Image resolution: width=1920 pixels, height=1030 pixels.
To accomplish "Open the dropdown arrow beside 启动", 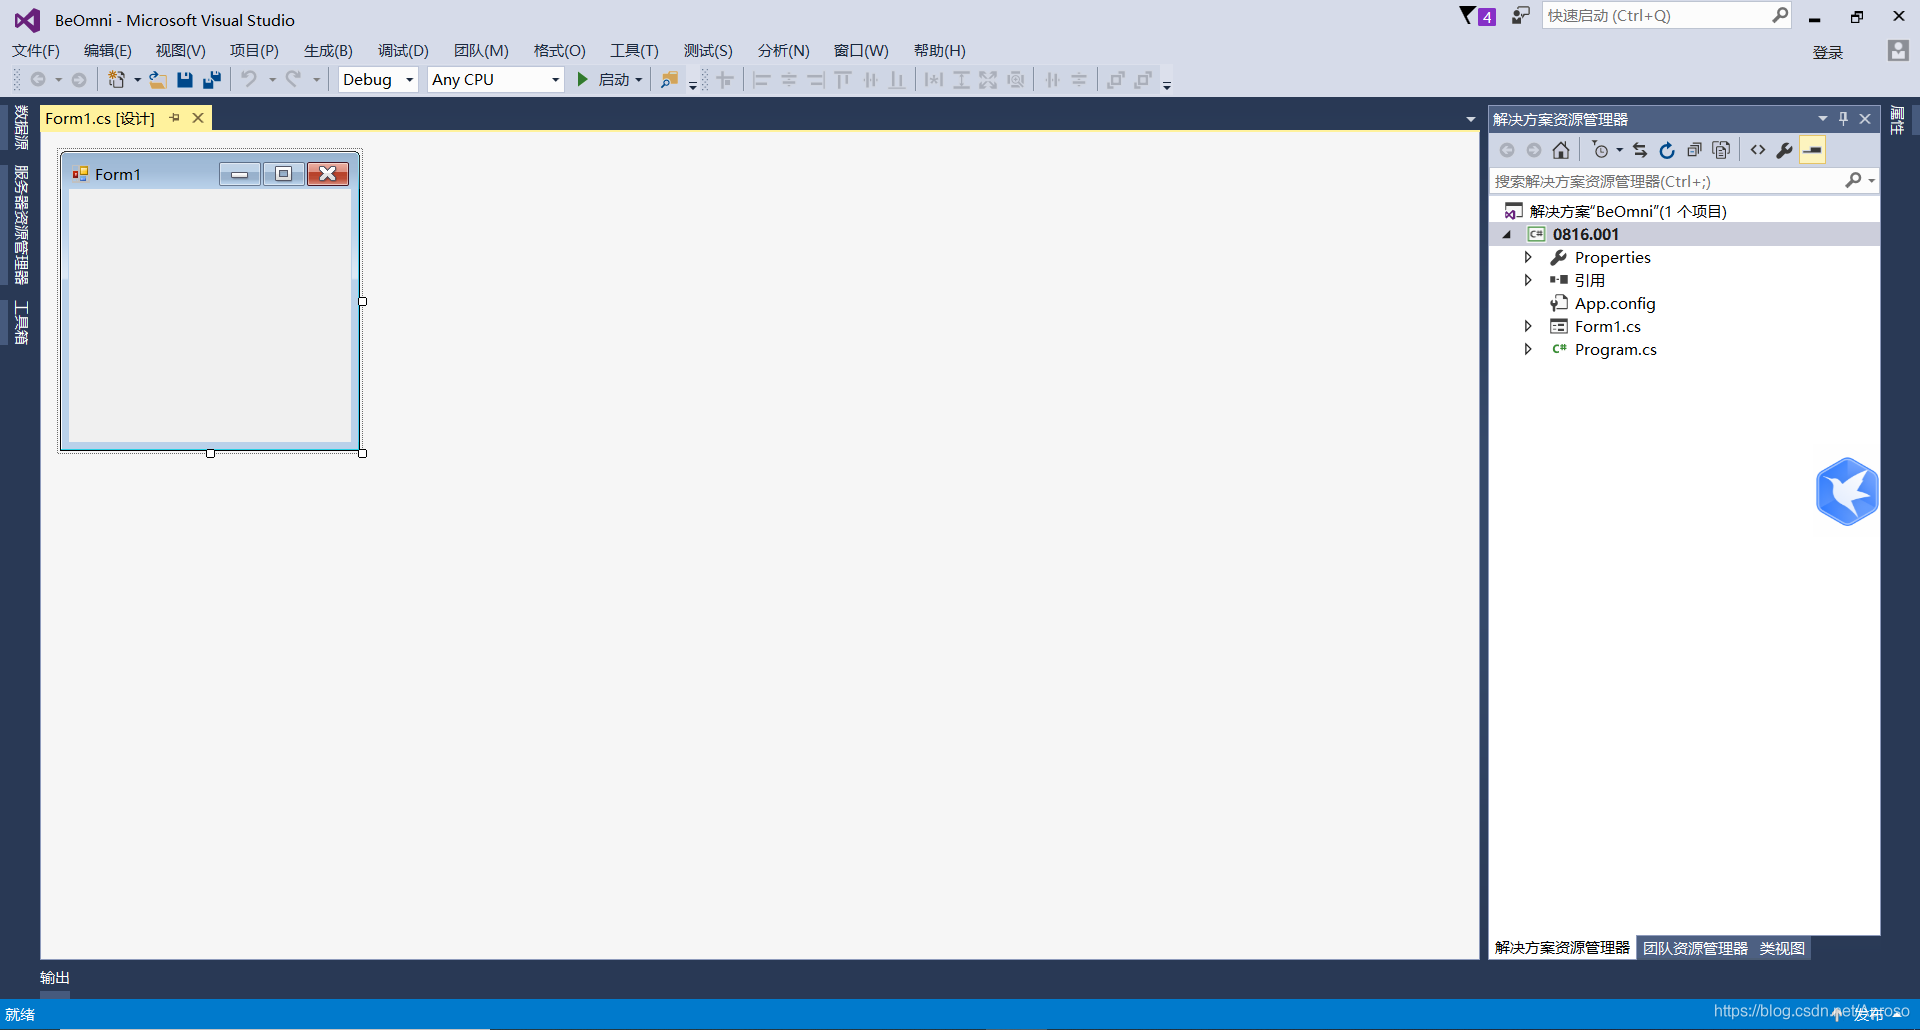I will pyautogui.click(x=639, y=80).
